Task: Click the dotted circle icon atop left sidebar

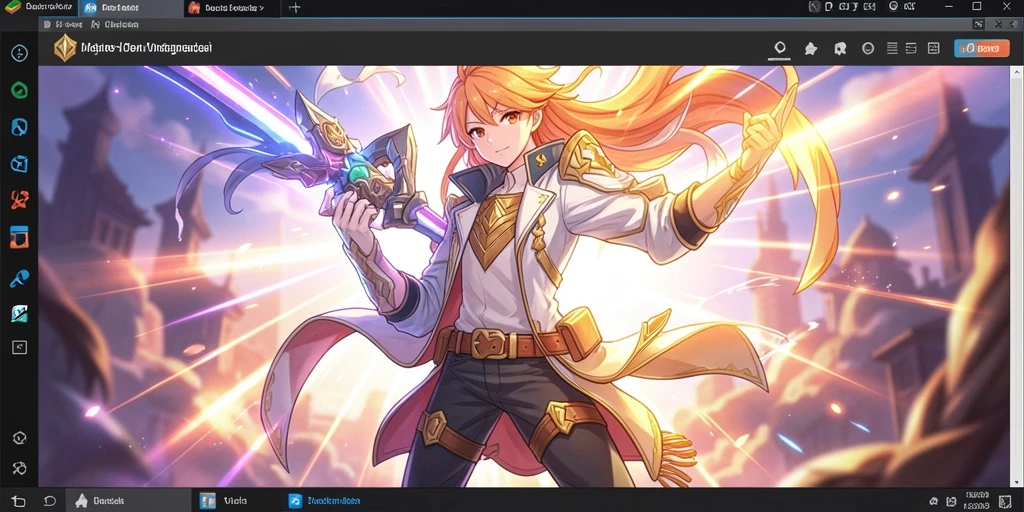Action: (x=20, y=54)
